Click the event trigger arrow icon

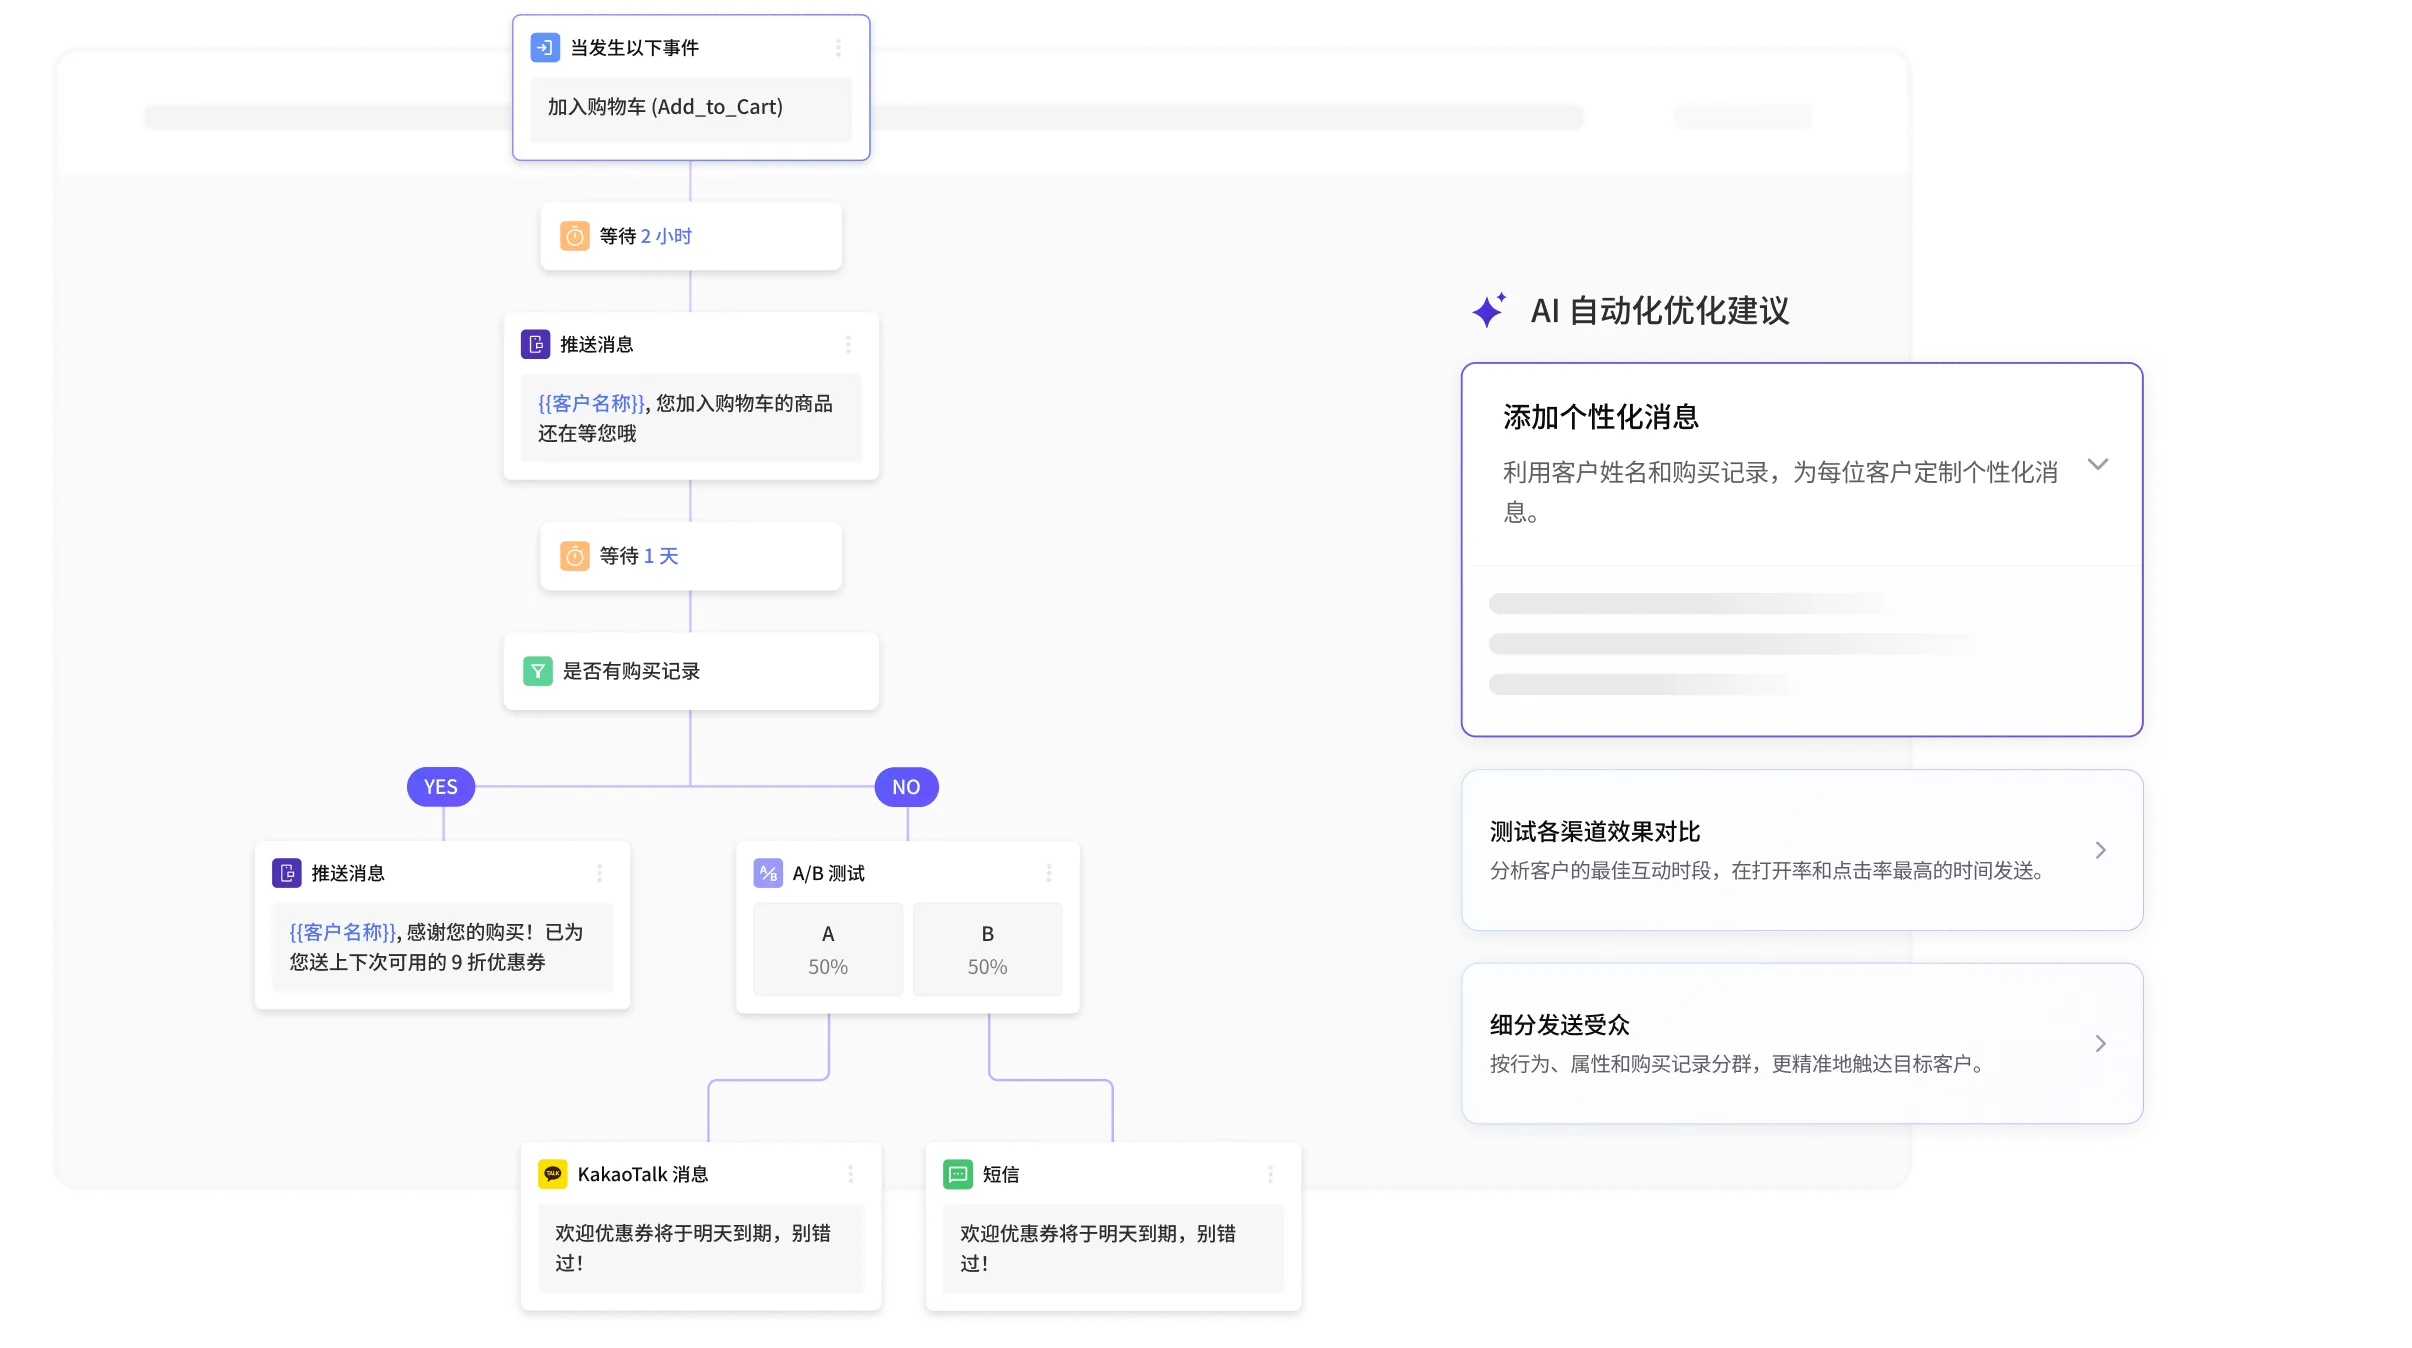pos(545,47)
